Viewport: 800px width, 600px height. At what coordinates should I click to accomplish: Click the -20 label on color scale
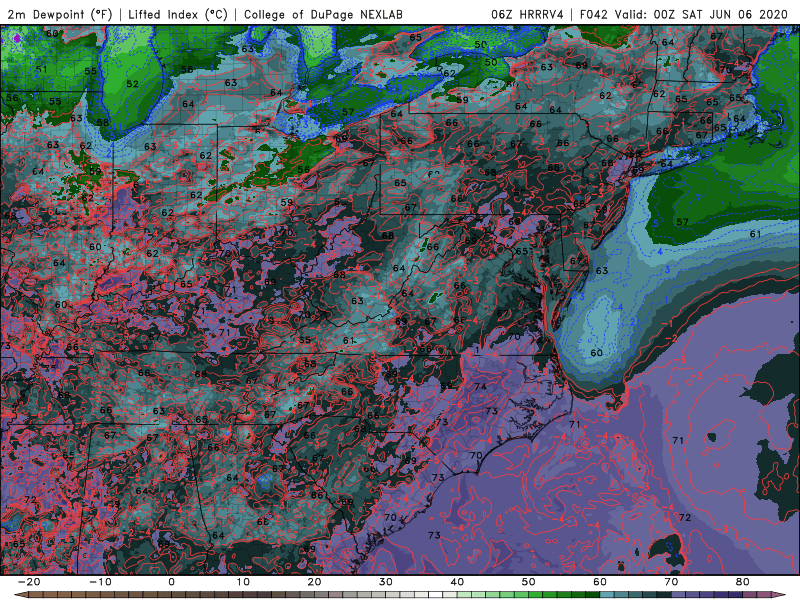tap(29, 582)
